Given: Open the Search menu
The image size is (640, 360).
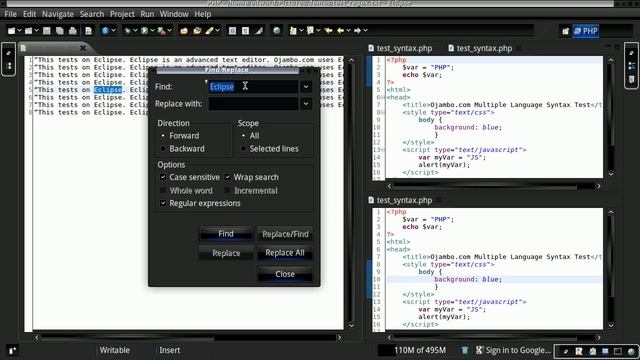Looking at the screenshot, I should [x=92, y=14].
